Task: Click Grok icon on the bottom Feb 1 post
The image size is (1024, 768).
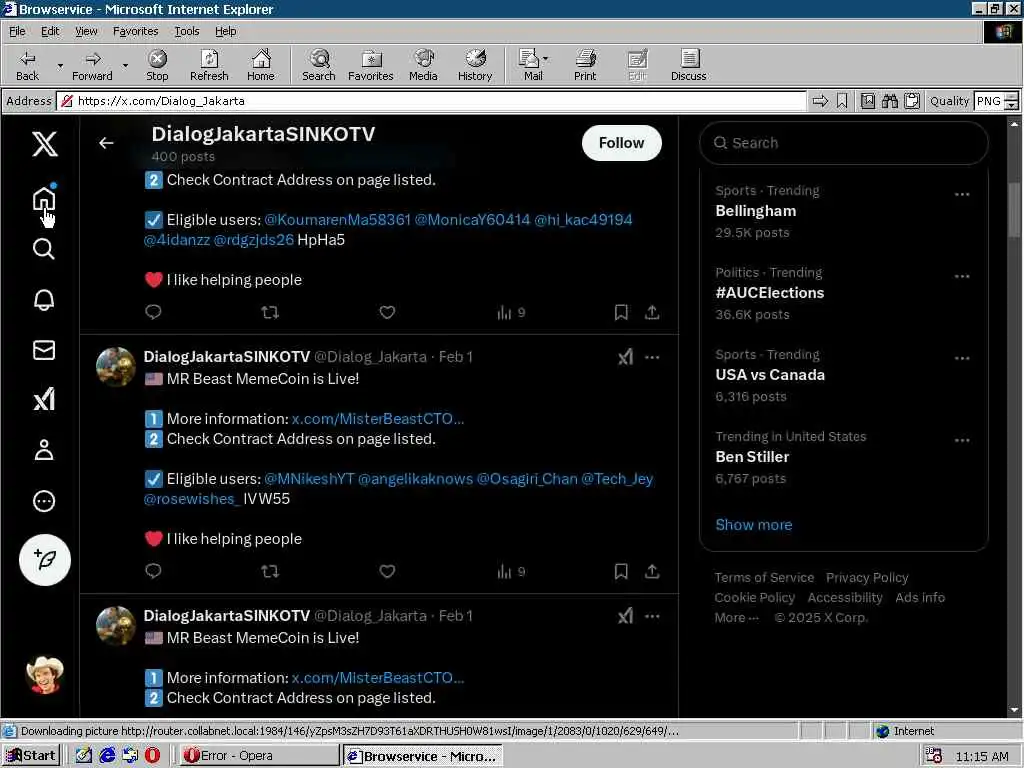Action: point(626,616)
